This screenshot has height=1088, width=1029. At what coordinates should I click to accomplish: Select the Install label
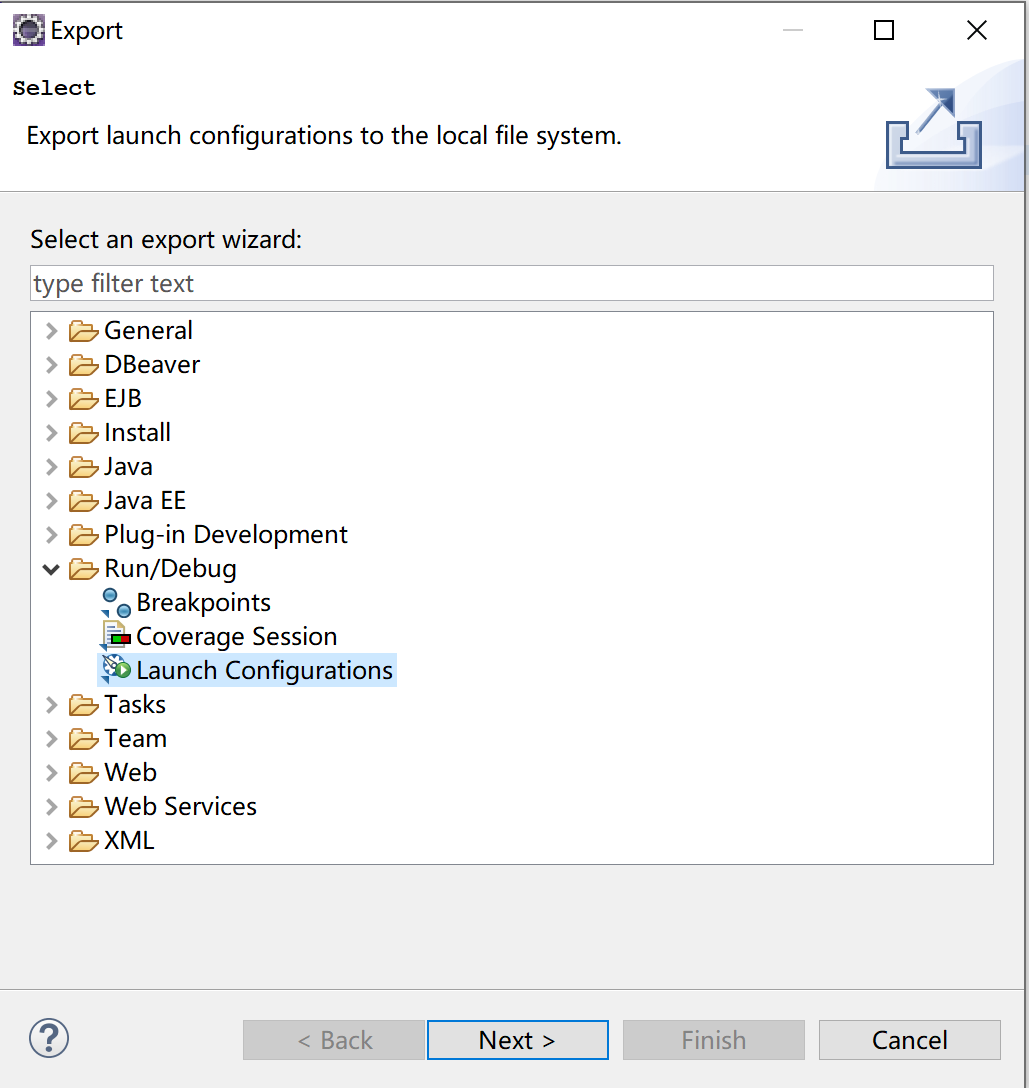coord(137,432)
